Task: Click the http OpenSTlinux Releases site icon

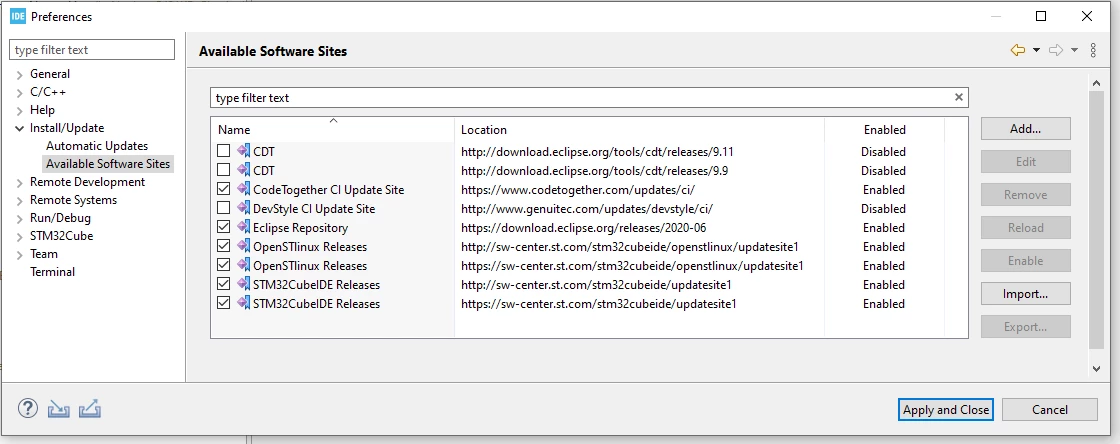Action: [243, 247]
